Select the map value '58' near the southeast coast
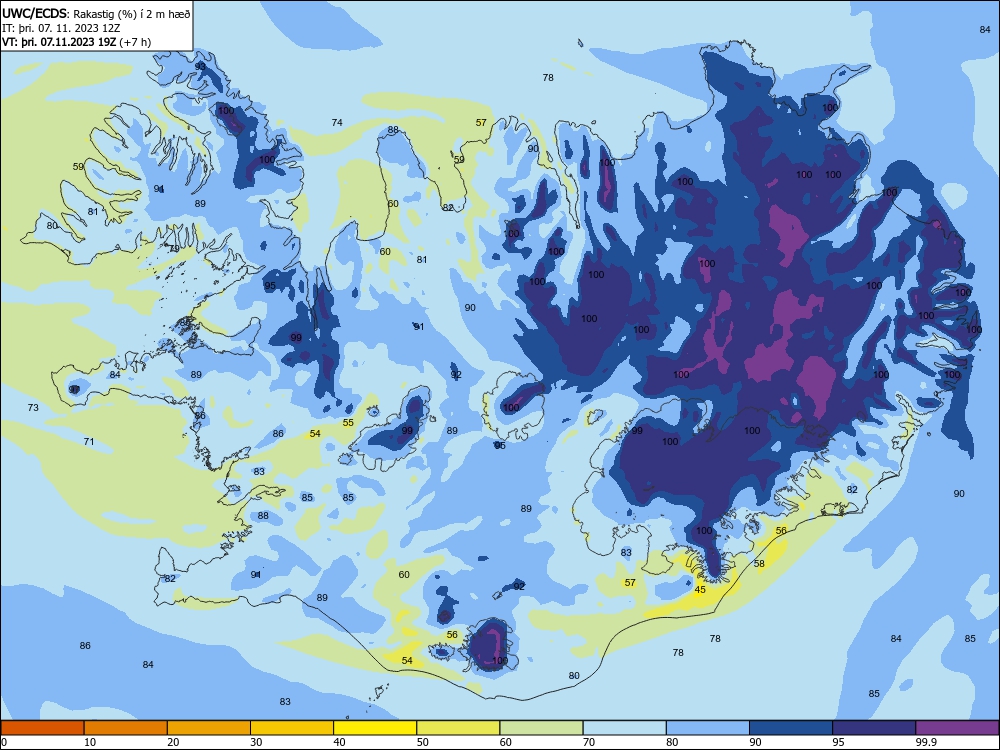Viewport: 1000px width, 750px height. pyautogui.click(x=759, y=563)
